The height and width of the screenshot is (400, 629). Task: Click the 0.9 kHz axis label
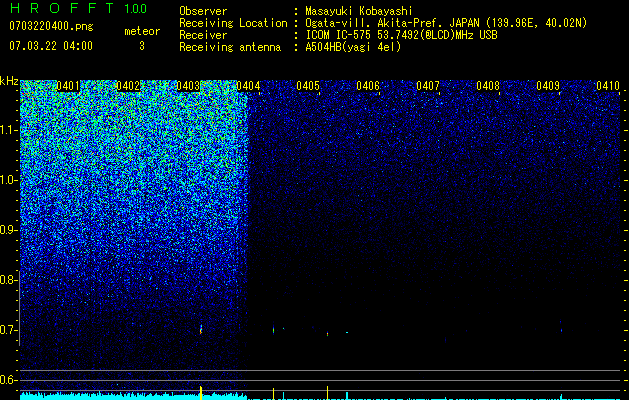[x=8, y=230]
